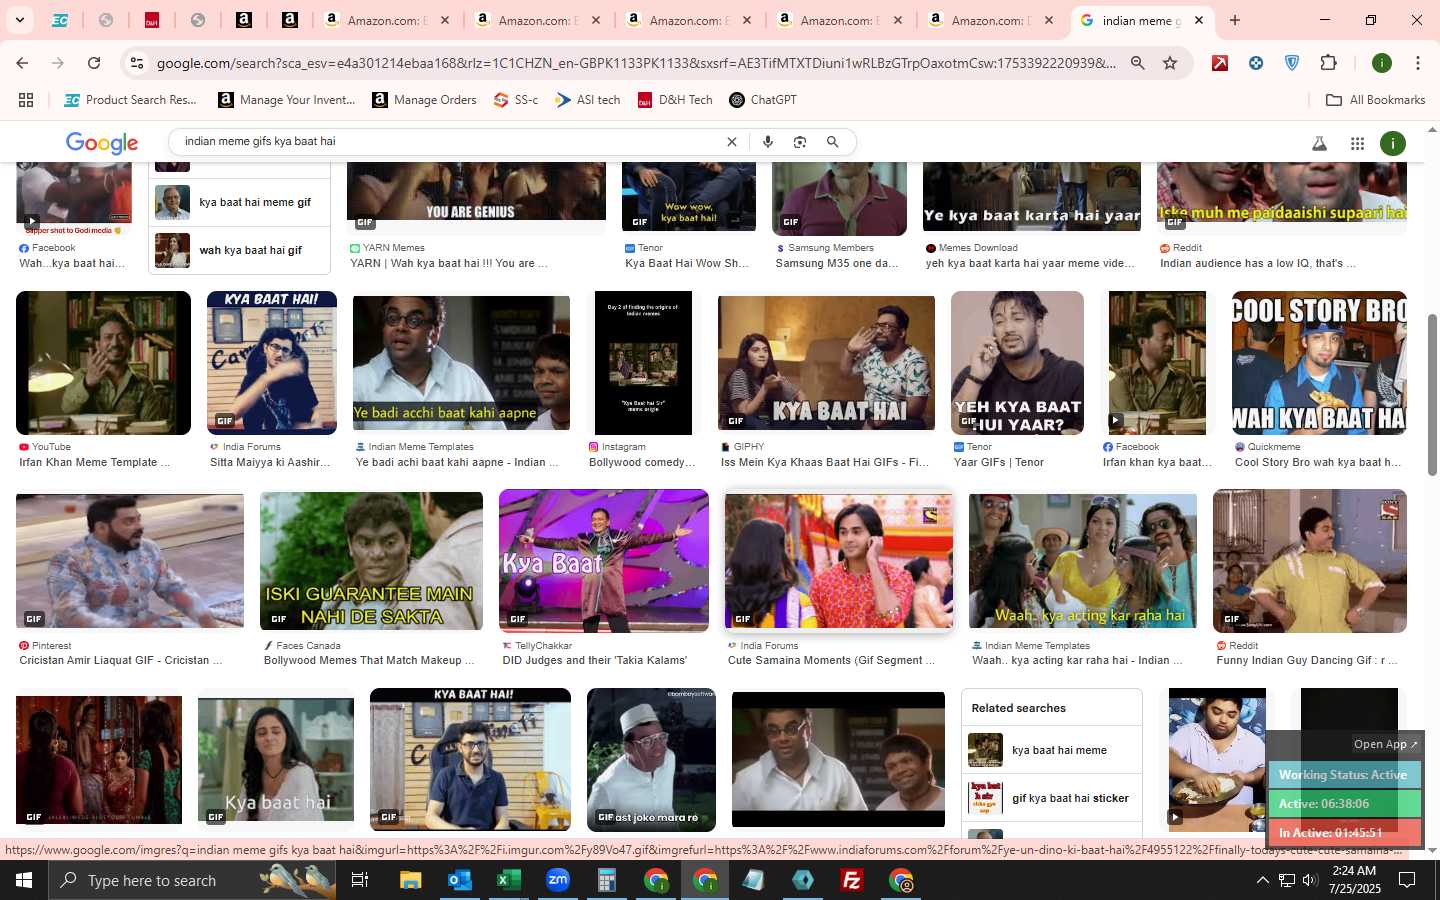This screenshot has width=1440, height=900.
Task: Open bookmarks apps grid icon
Action: [x=26, y=100]
